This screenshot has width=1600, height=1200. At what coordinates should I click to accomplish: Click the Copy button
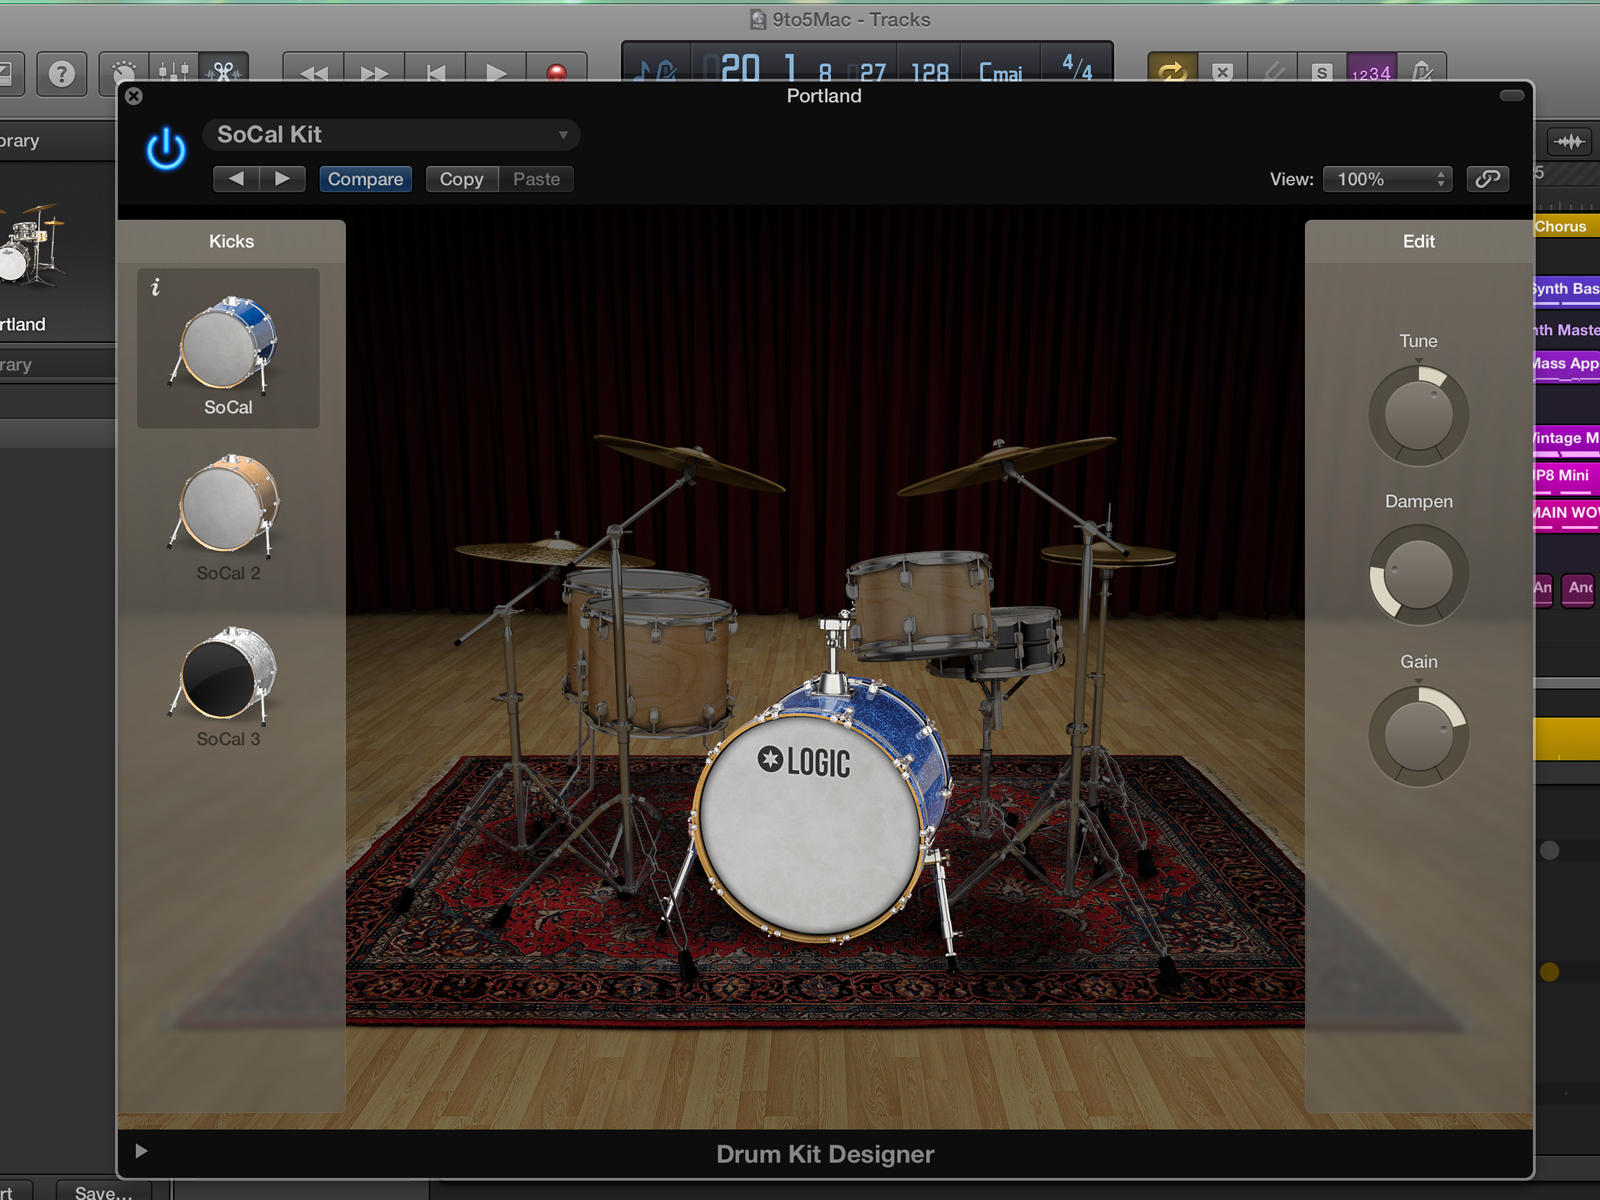point(461,179)
